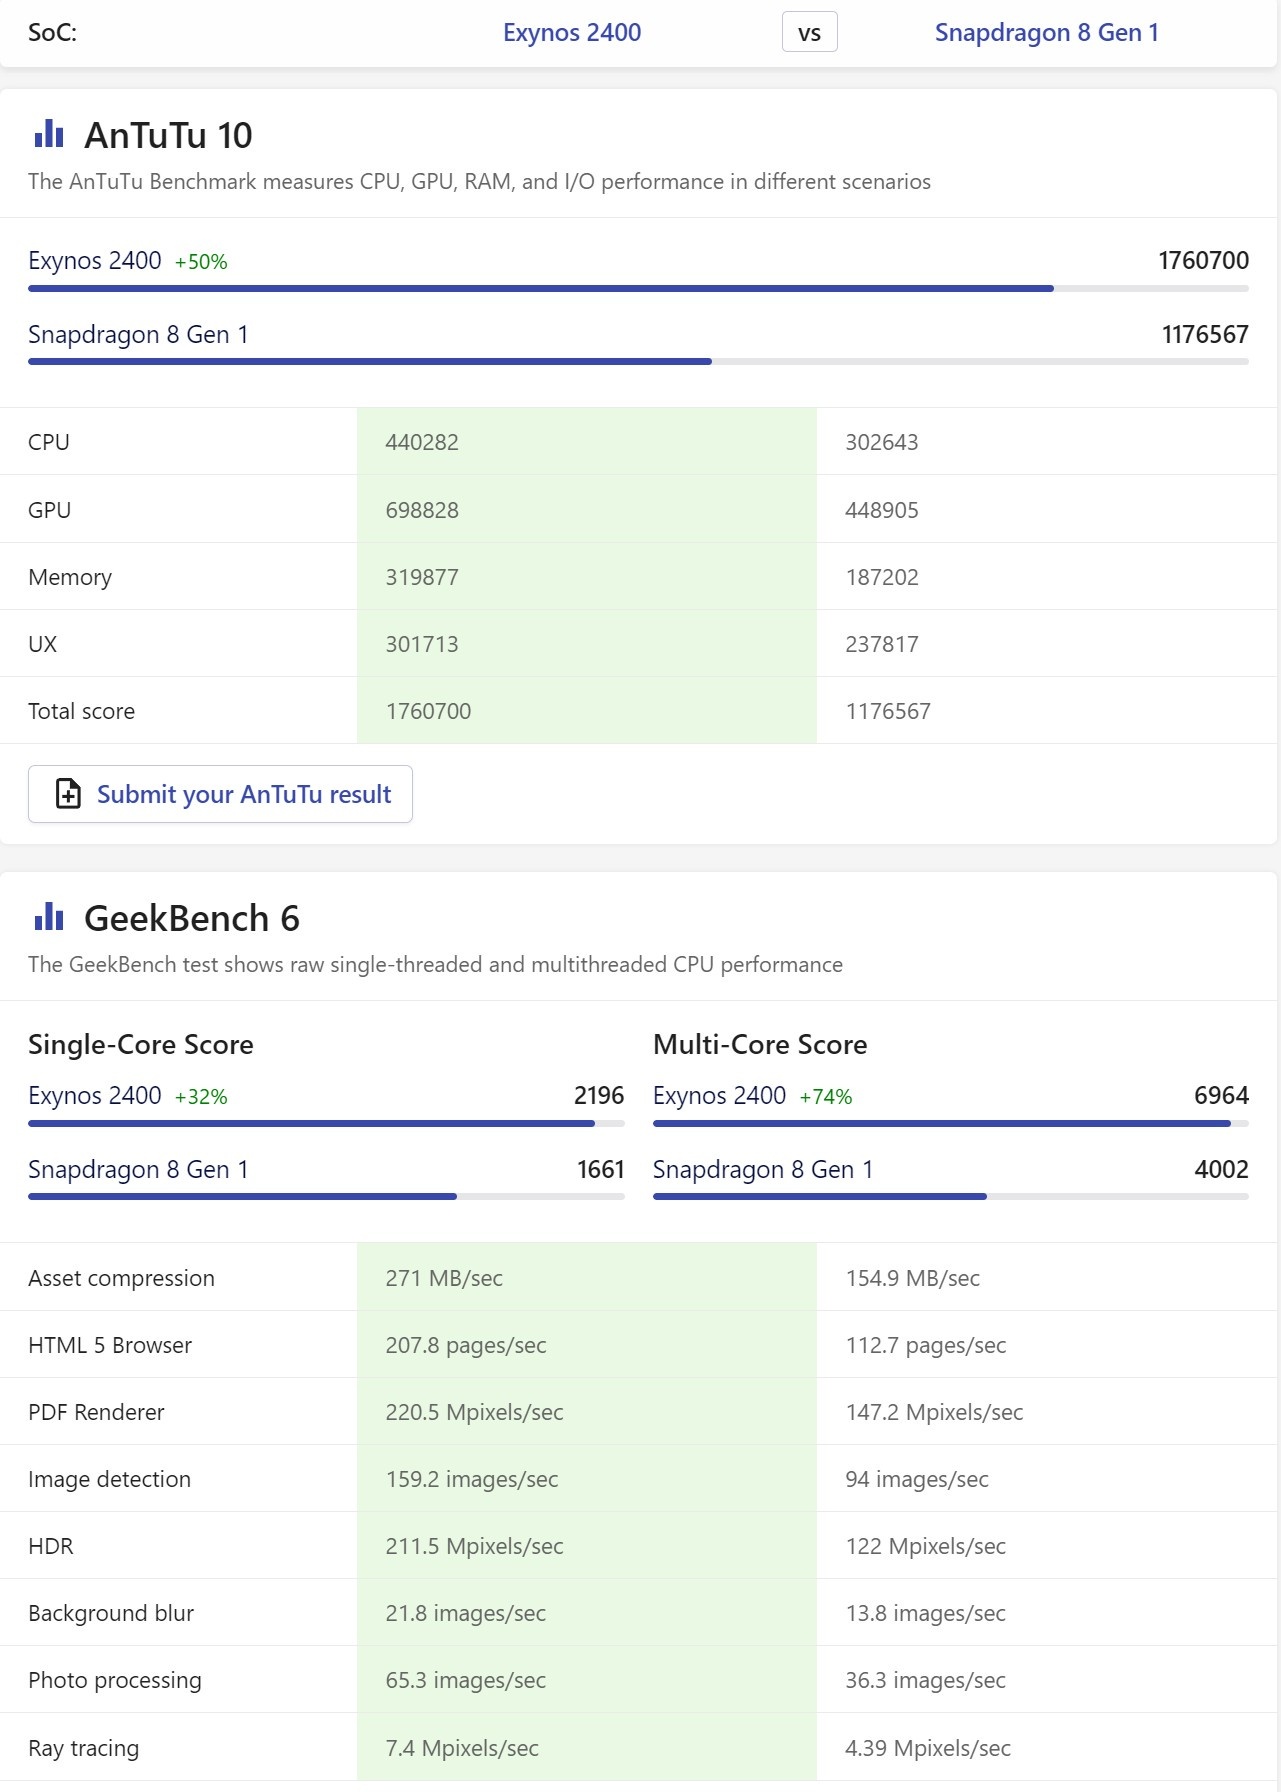This screenshot has height=1792, width=1281.
Task: Select the 4.39 Mpixels/sec value
Action: (x=928, y=1748)
